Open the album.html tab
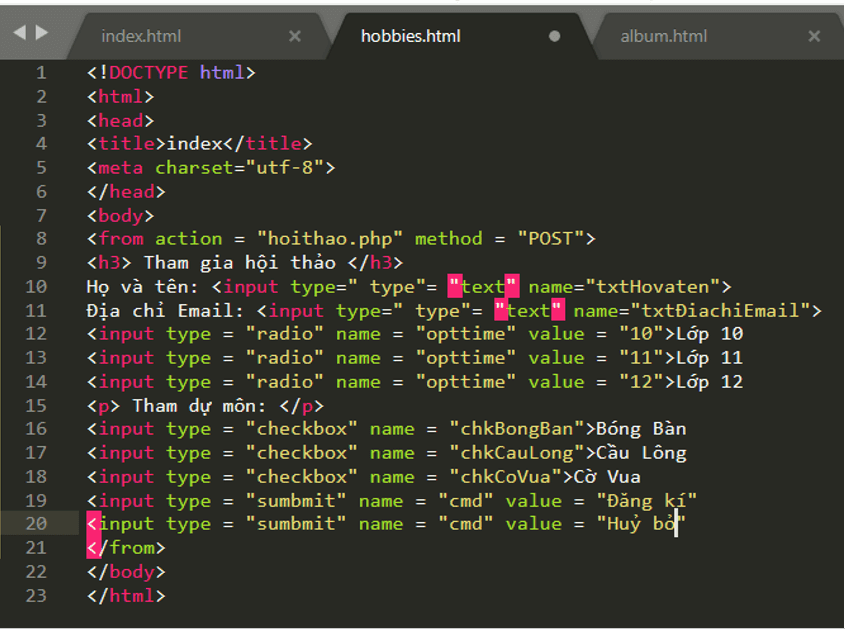This screenshot has height=629, width=845. 663,36
